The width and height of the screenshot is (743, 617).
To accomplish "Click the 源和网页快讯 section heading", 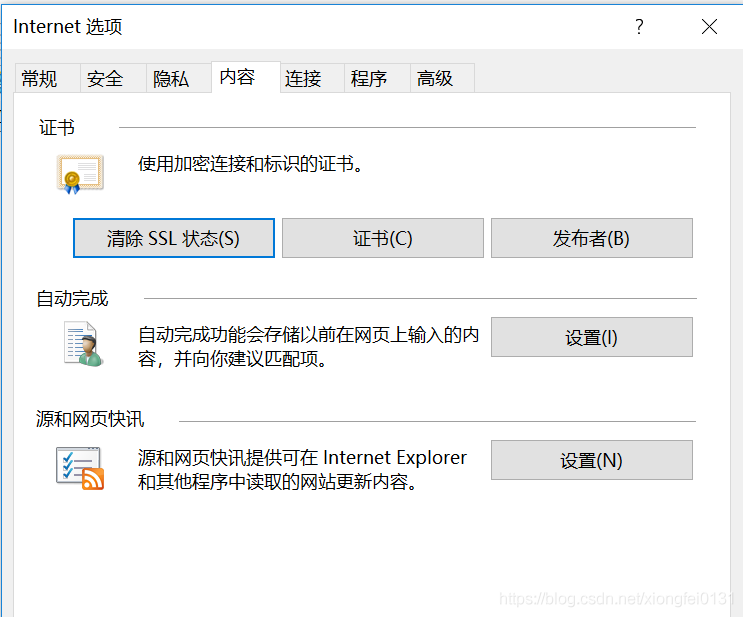I will (x=90, y=419).
